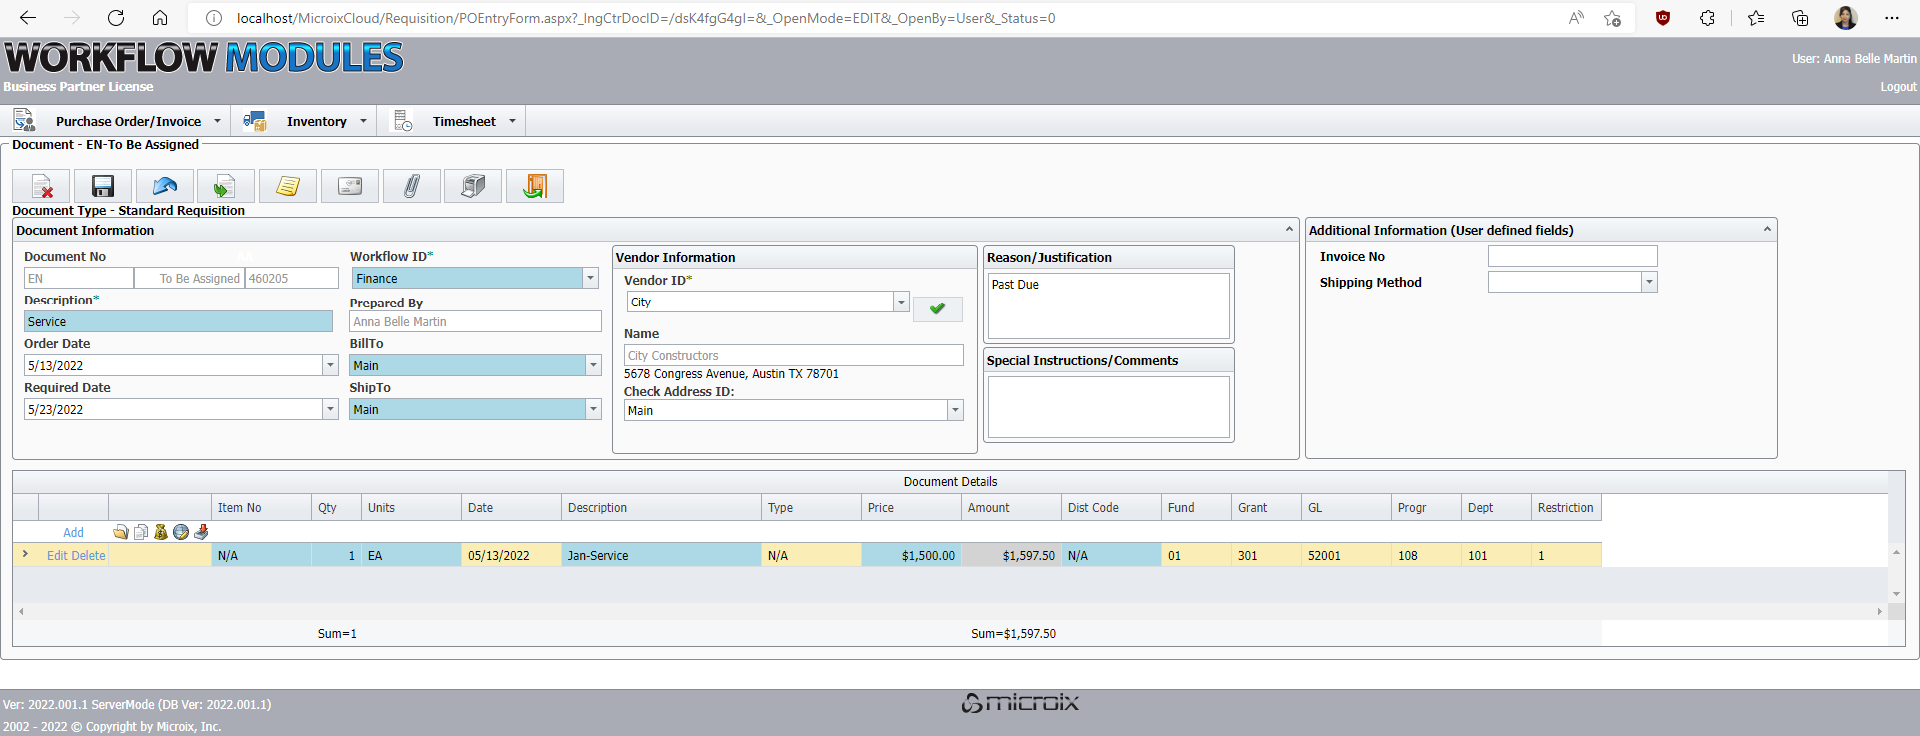Viewport: 1920px width, 736px height.
Task: Click the blue undo arrow icon
Action: [164, 186]
